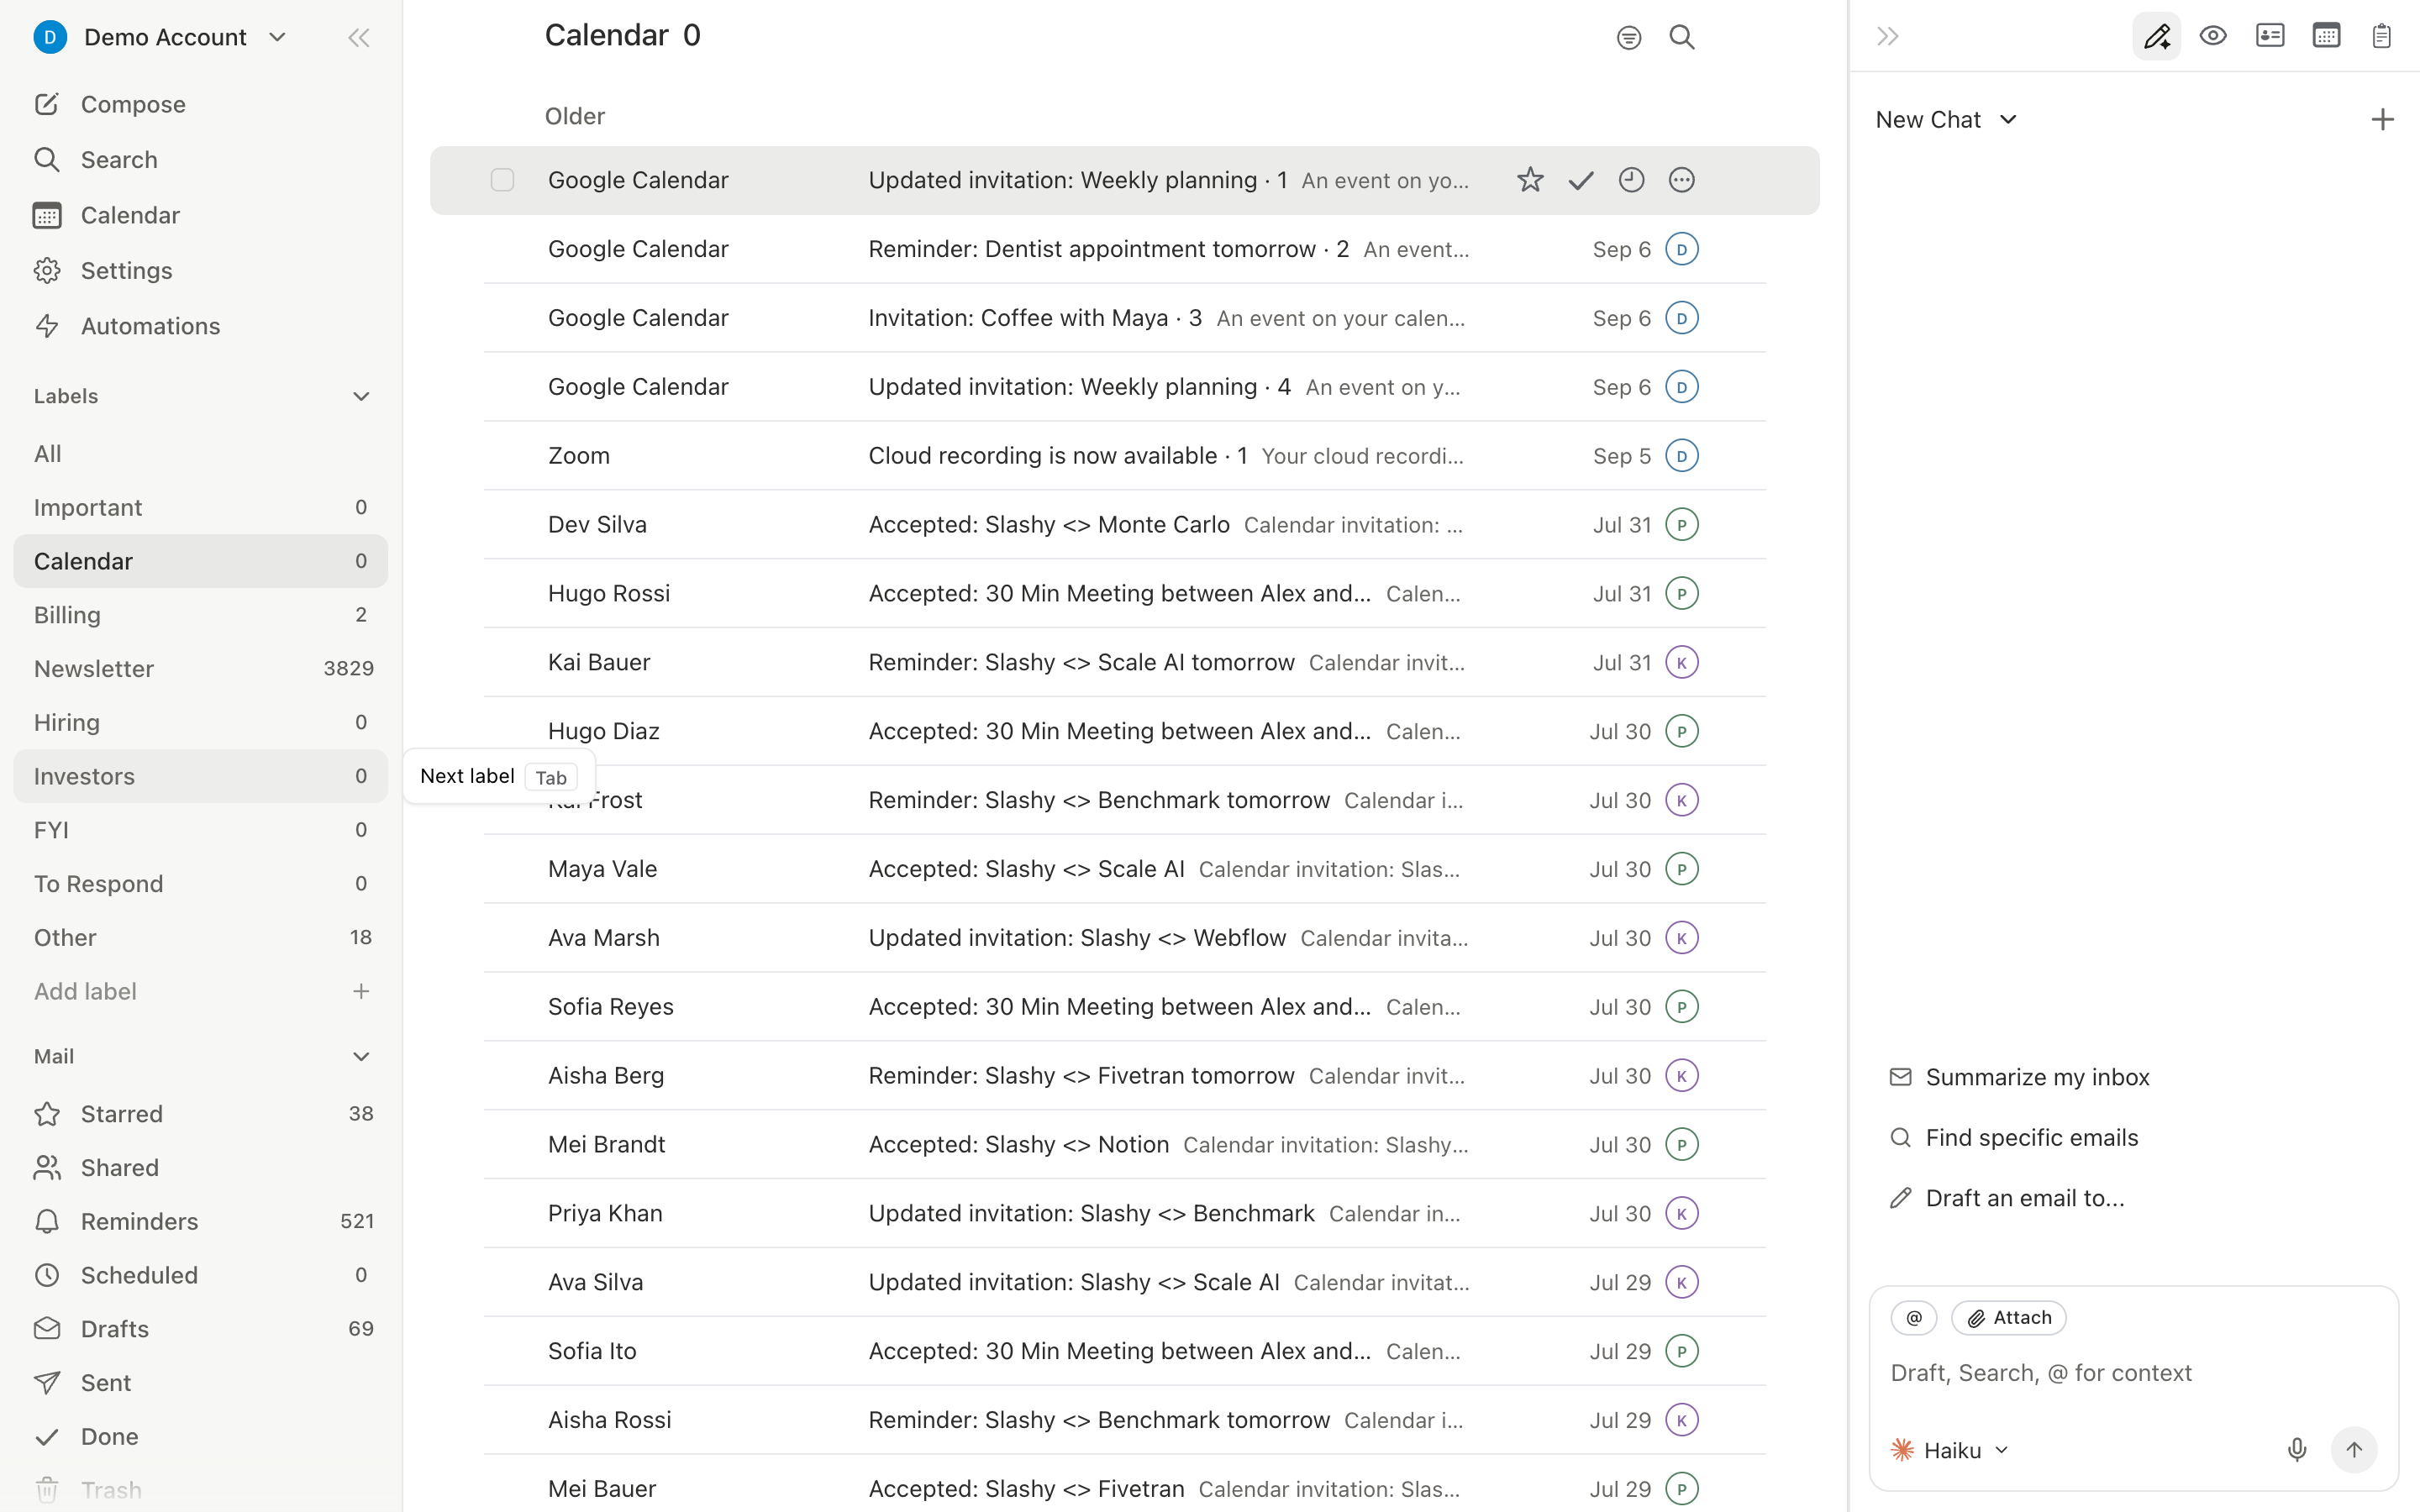Mark Weekly planning email as done checkmark

click(1581, 180)
